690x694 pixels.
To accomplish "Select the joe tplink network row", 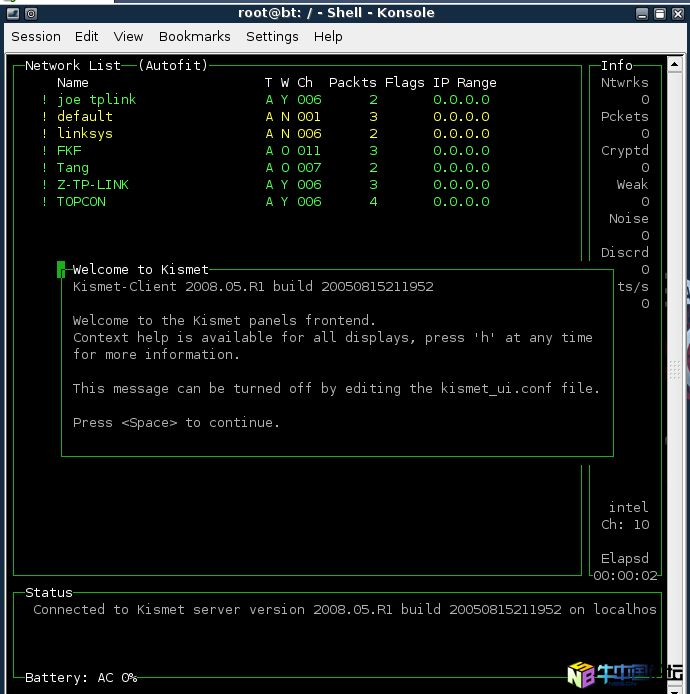I will [96, 100].
